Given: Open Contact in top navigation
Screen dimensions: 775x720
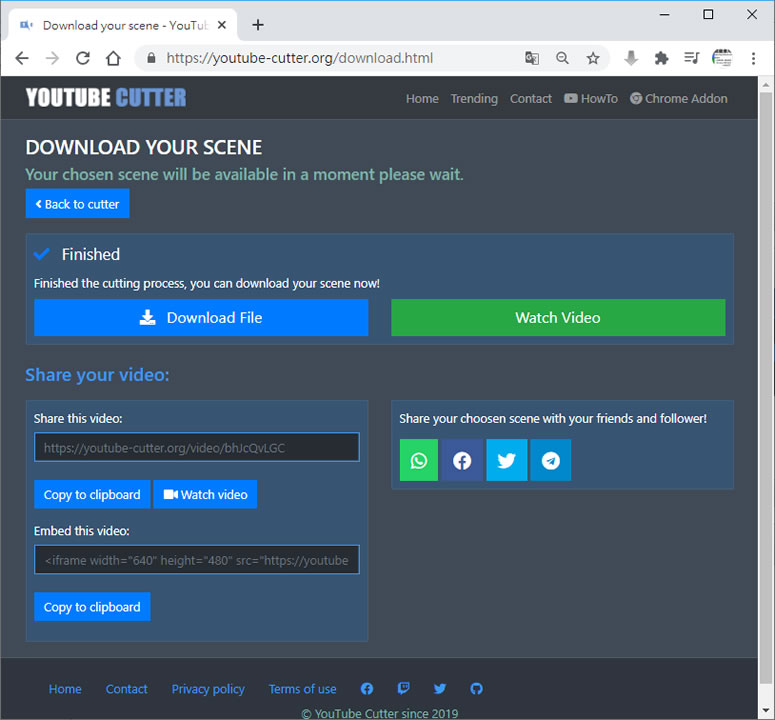Looking at the screenshot, I should pos(530,98).
